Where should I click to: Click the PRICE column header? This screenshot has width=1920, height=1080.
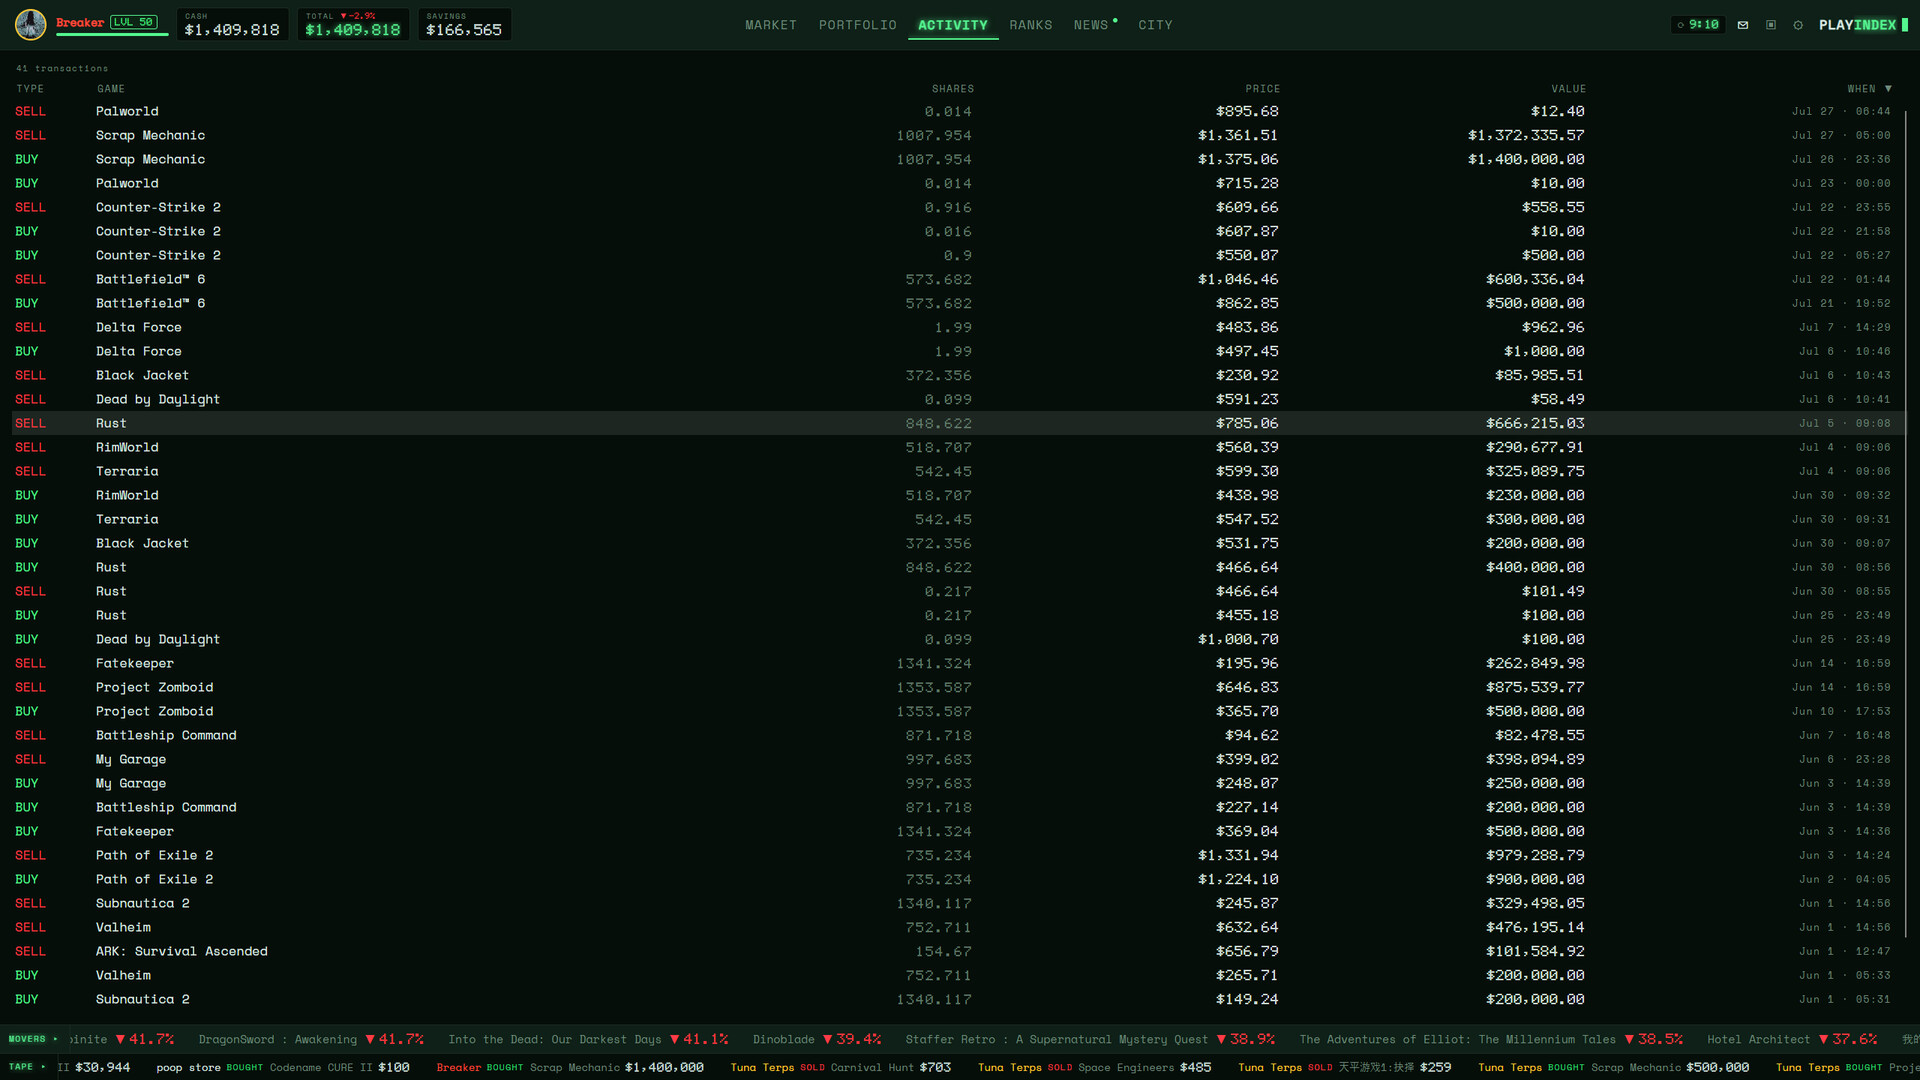pos(1262,89)
